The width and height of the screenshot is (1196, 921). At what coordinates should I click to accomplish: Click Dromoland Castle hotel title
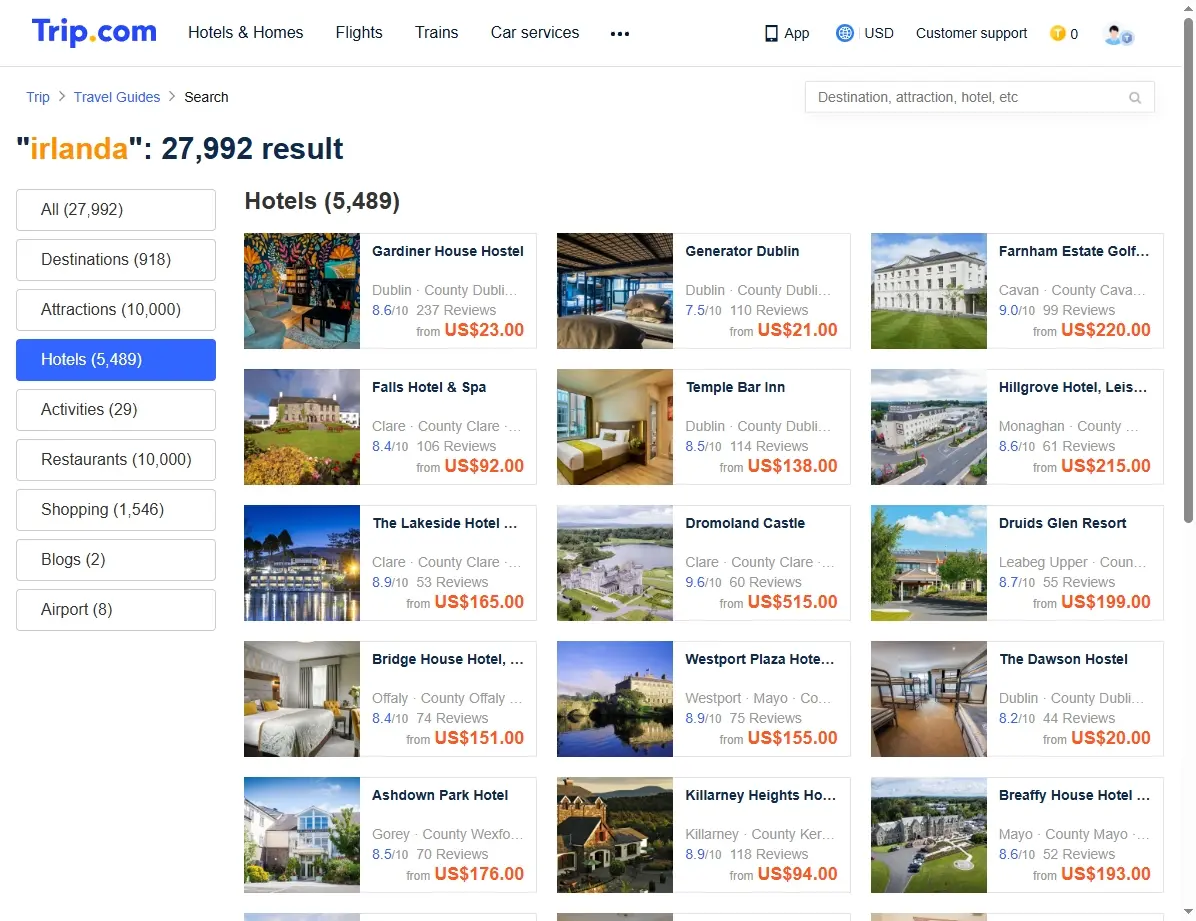coord(745,523)
